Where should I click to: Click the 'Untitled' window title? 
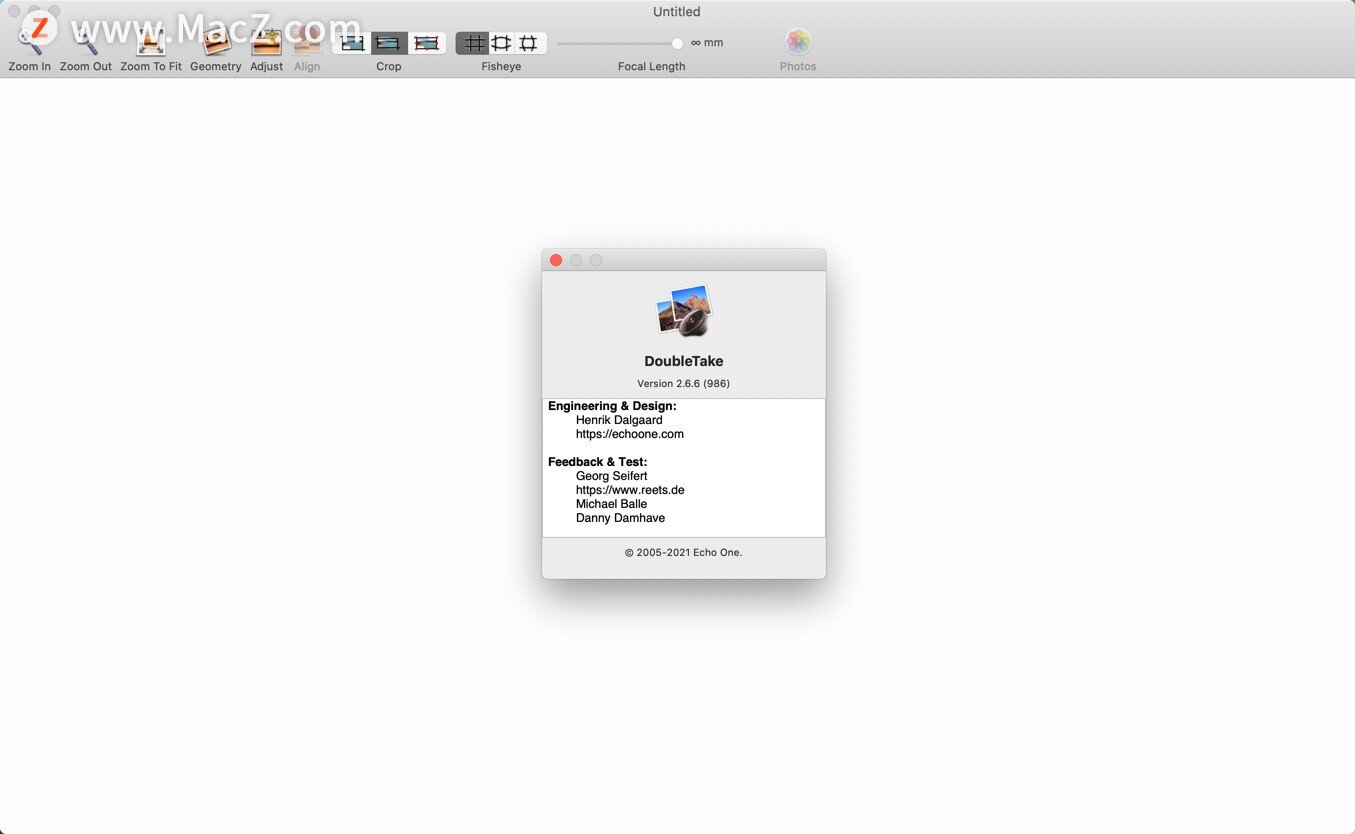pos(677,12)
